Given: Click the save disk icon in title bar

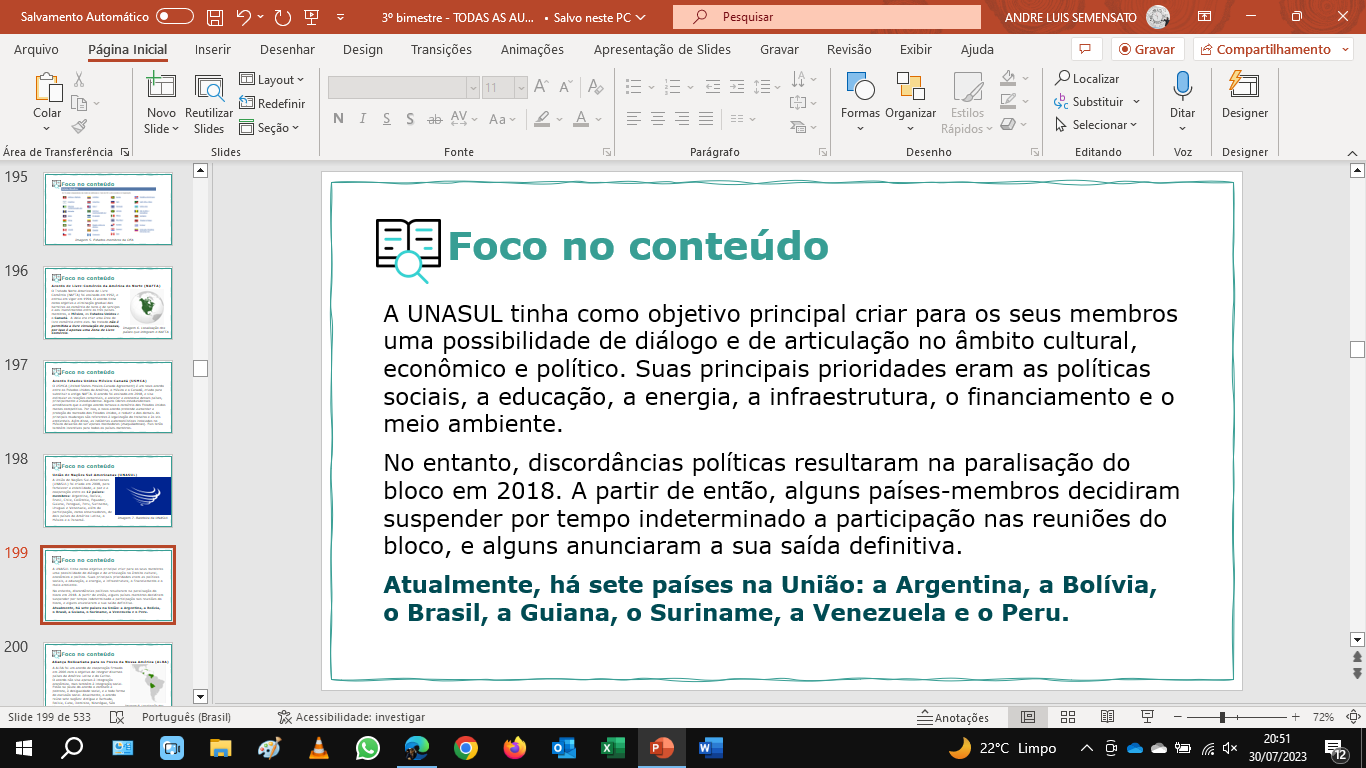Looking at the screenshot, I should 215,17.
